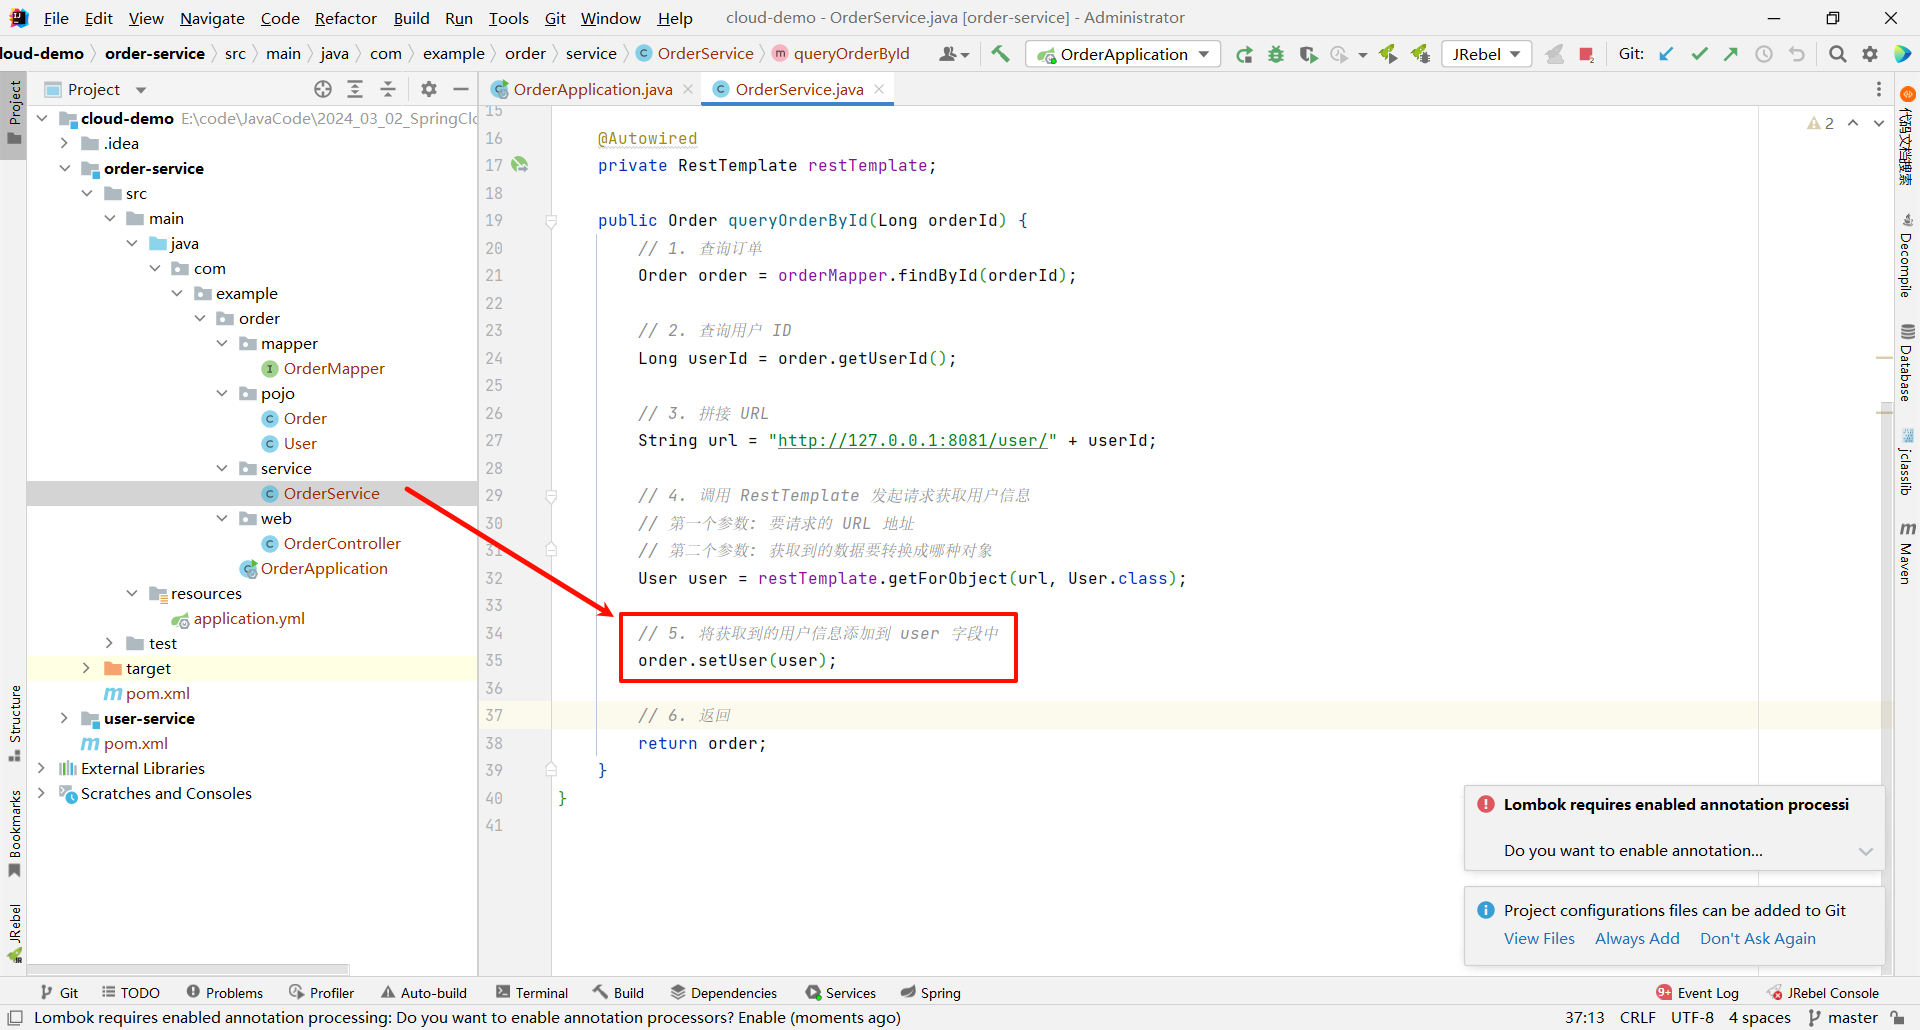This screenshot has height=1030, width=1920.
Task: Click UTF-8 encoding in status bar
Action: pyautogui.click(x=1692, y=1017)
